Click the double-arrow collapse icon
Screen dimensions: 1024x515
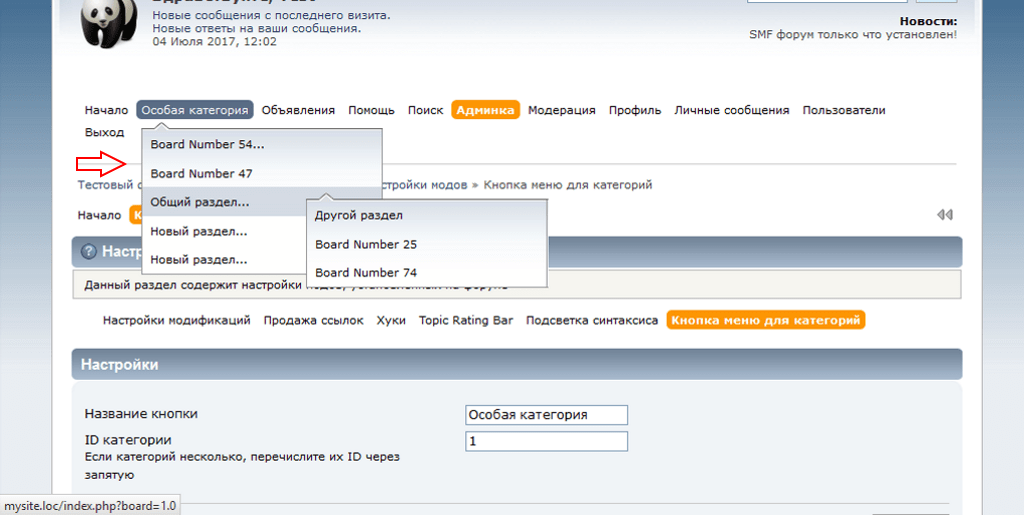coord(944,215)
